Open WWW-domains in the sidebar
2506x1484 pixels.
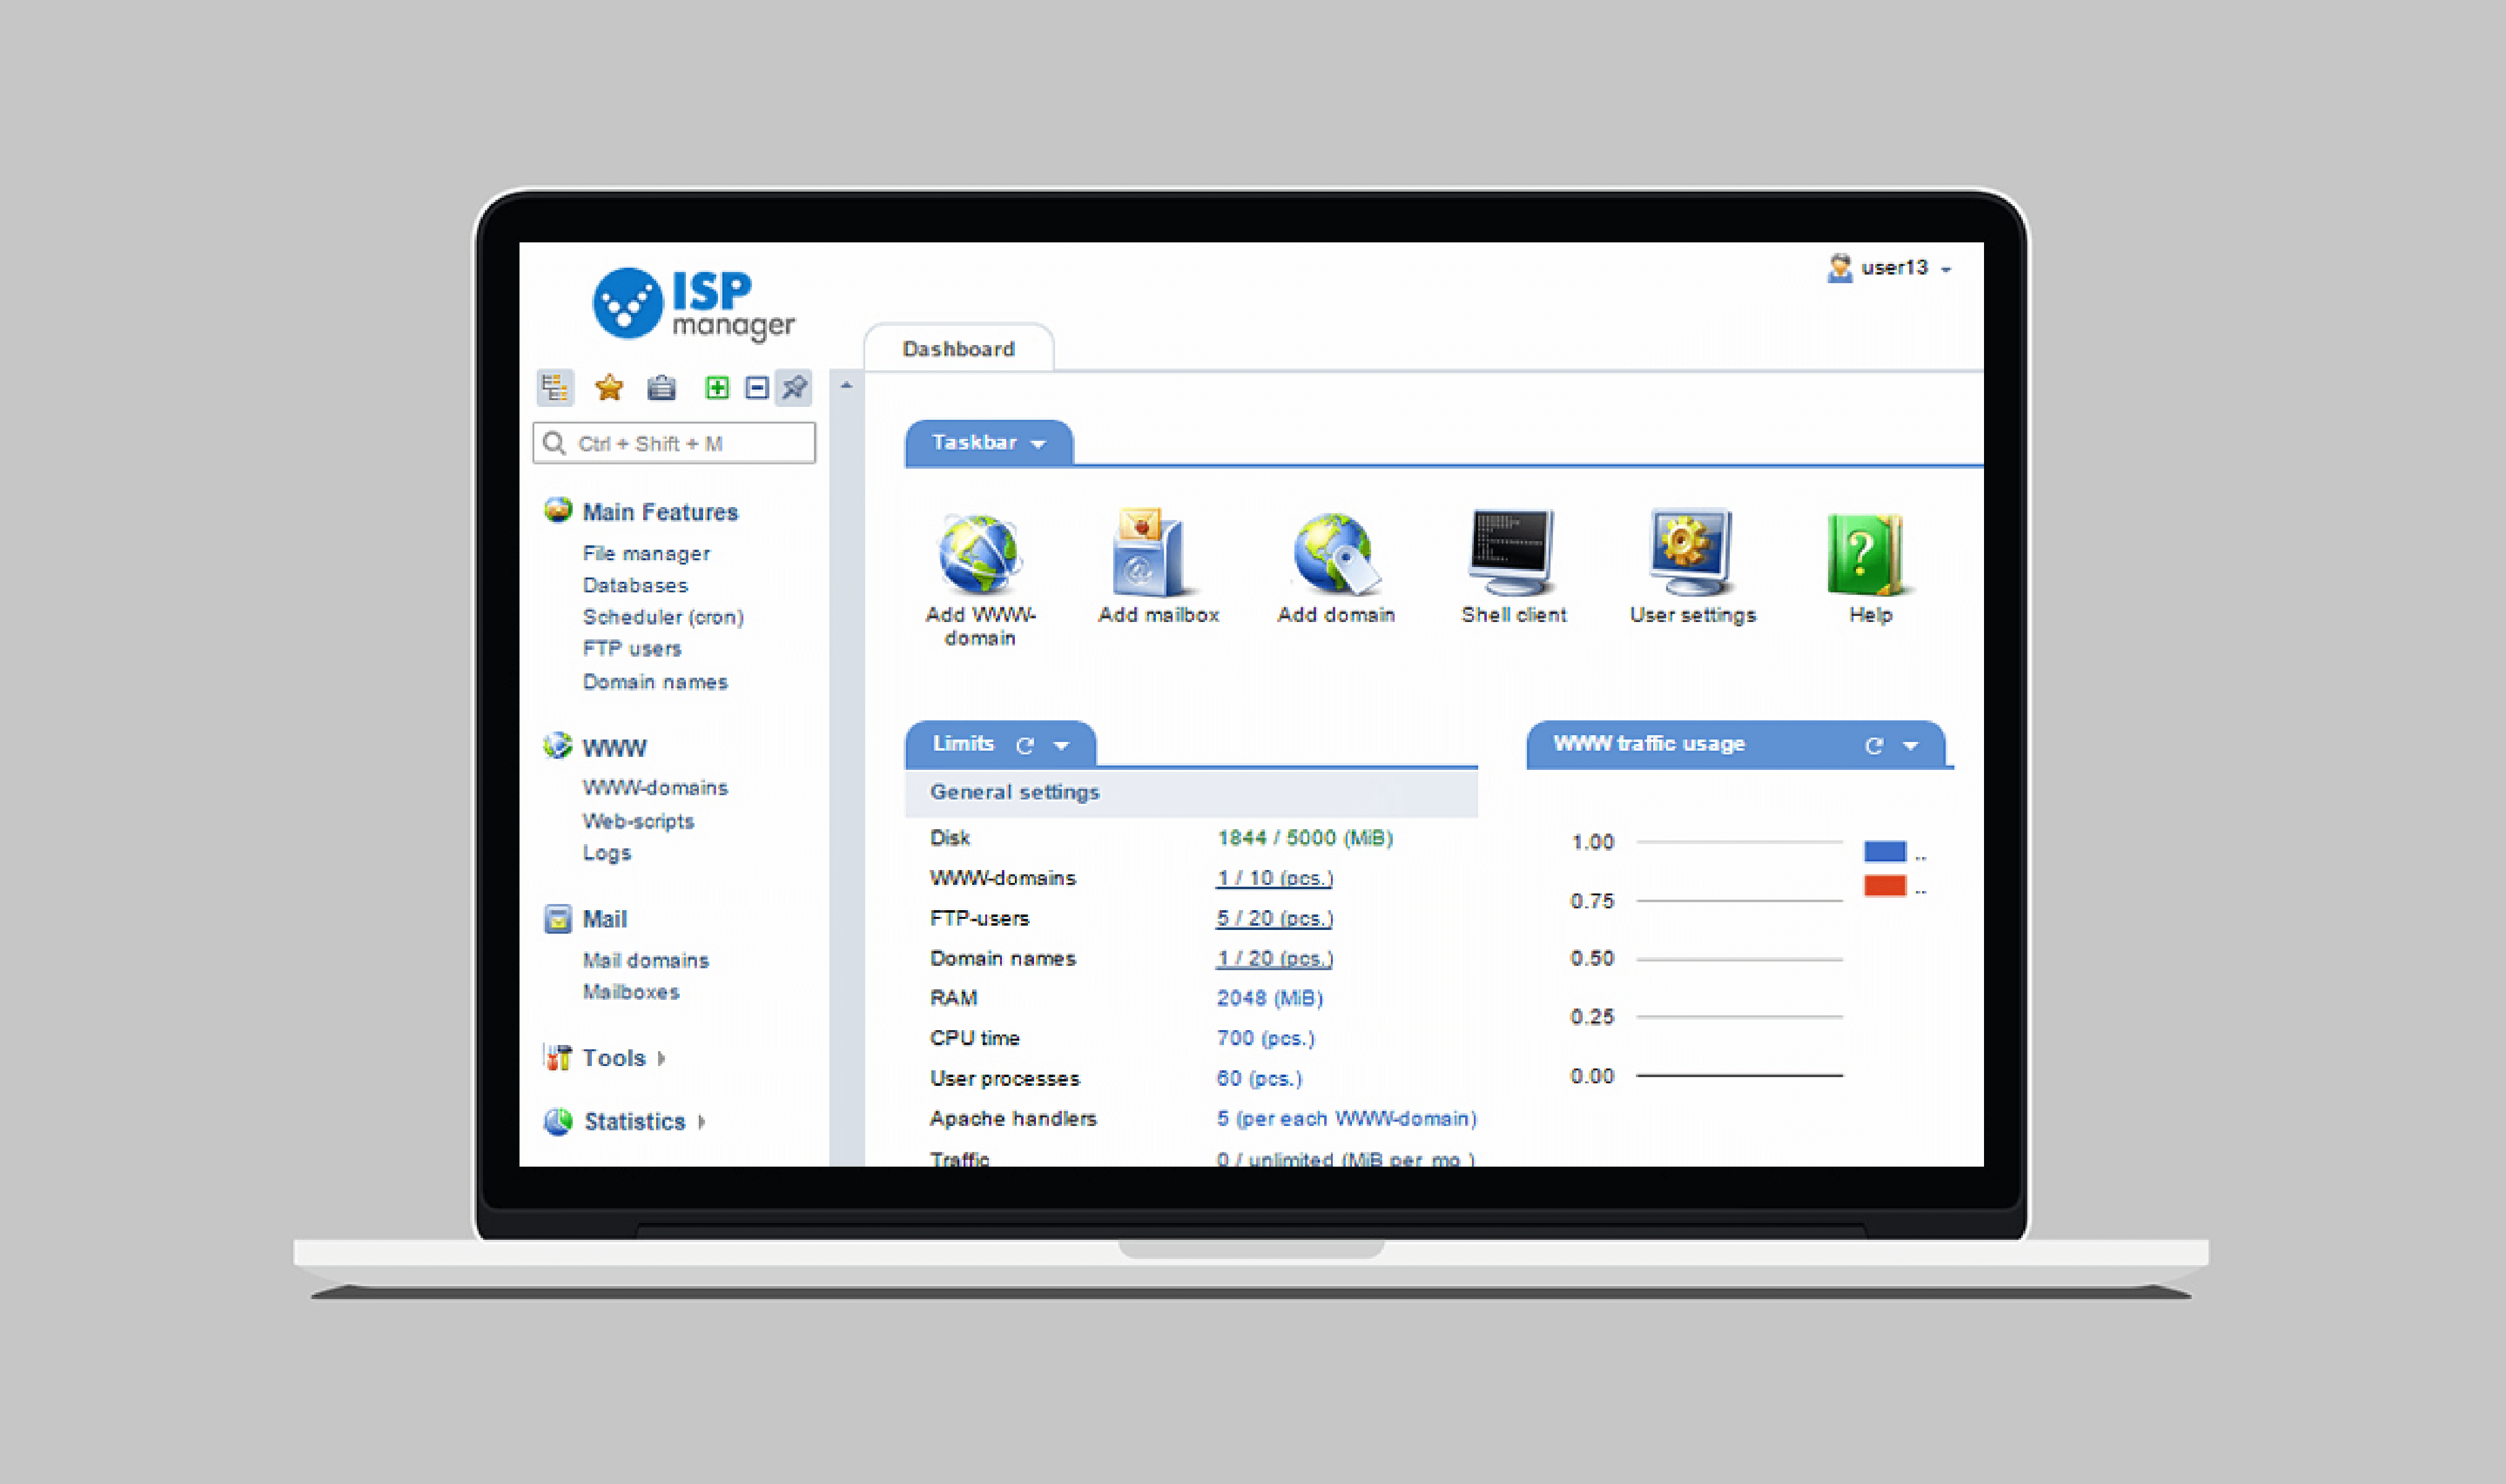click(655, 788)
